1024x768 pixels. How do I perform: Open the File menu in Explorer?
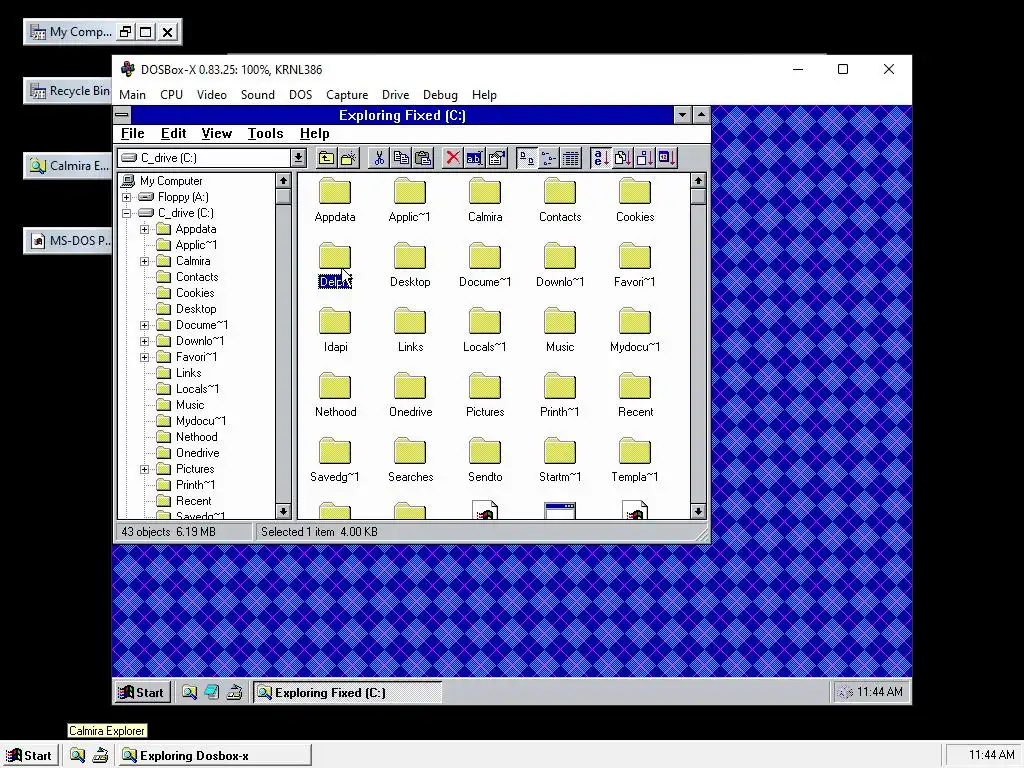point(133,133)
